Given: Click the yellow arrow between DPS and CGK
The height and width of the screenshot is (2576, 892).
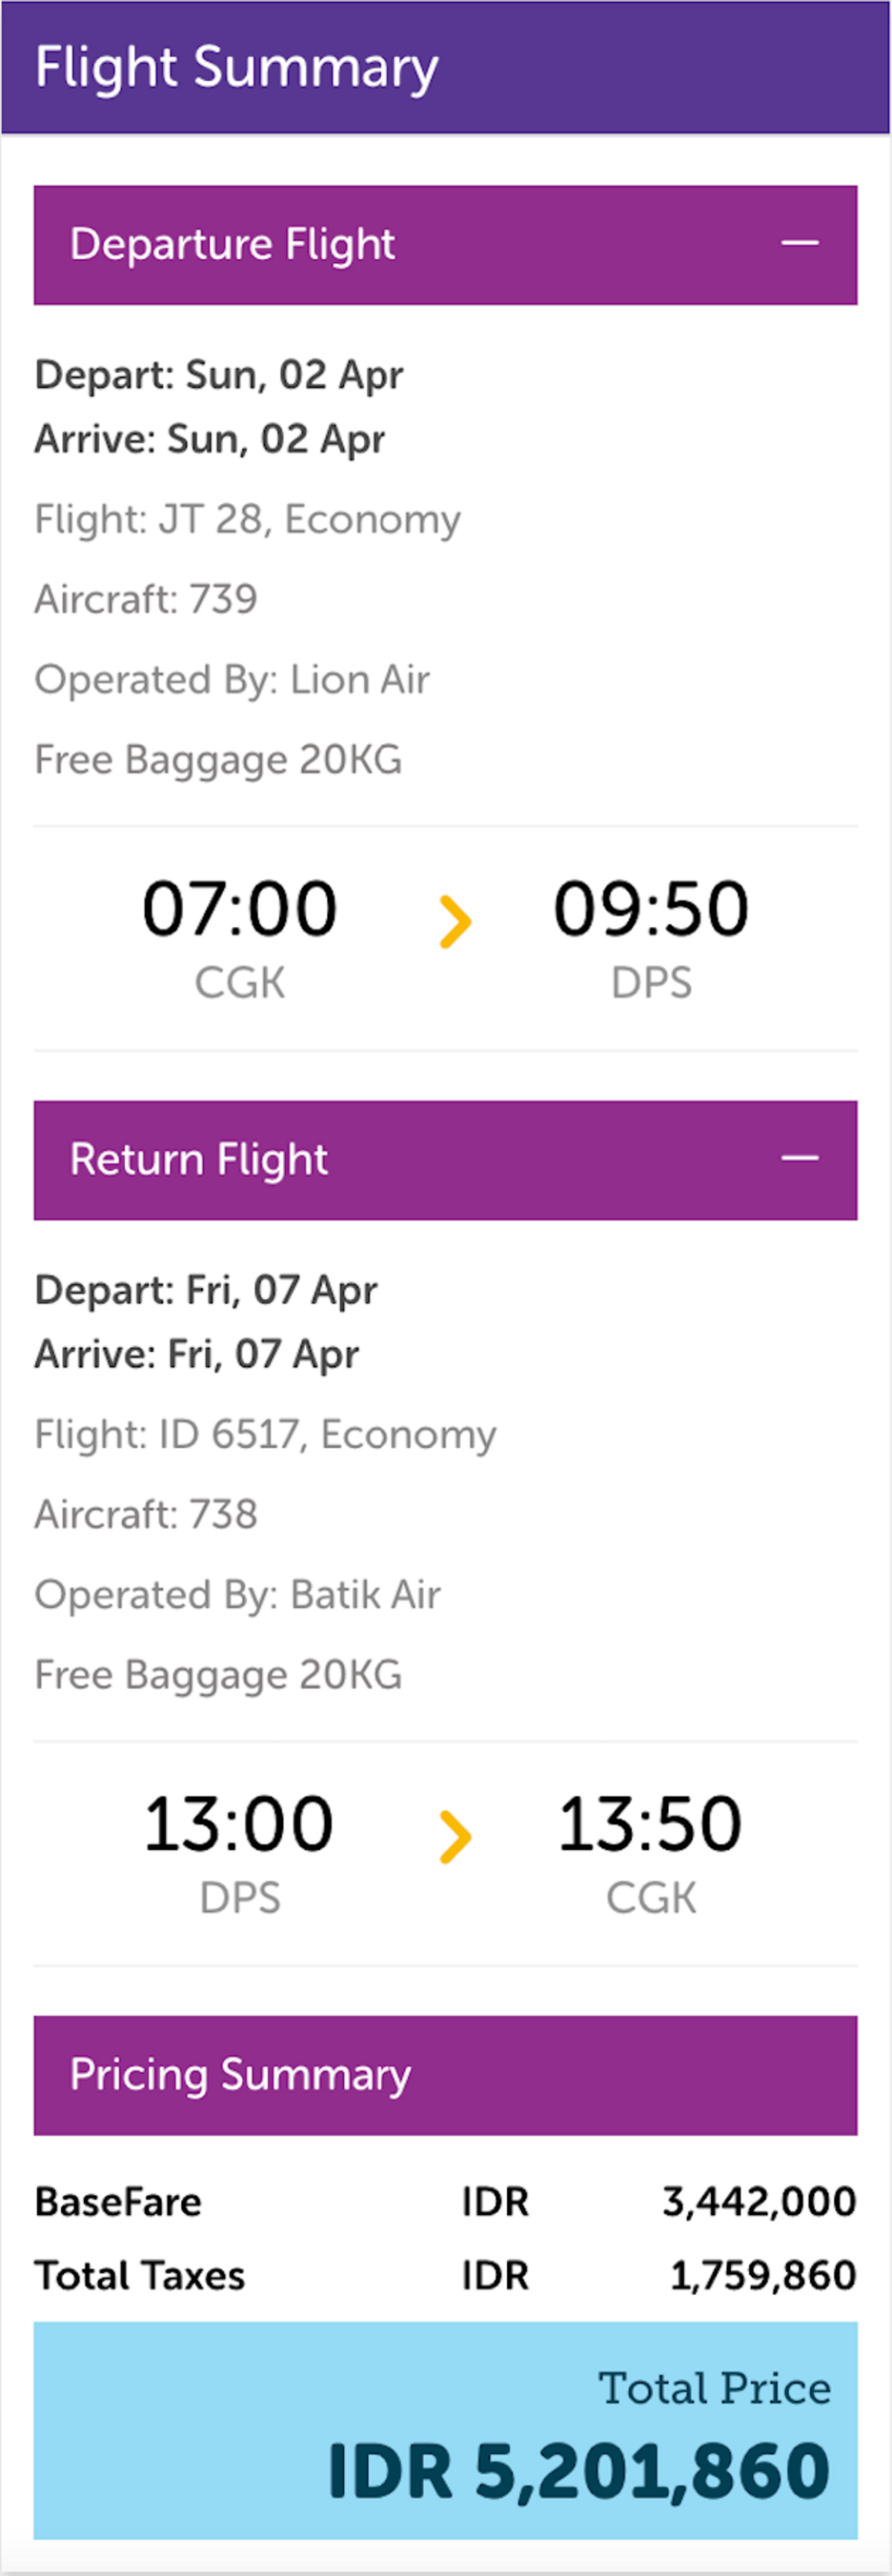Looking at the screenshot, I should coord(455,1837).
